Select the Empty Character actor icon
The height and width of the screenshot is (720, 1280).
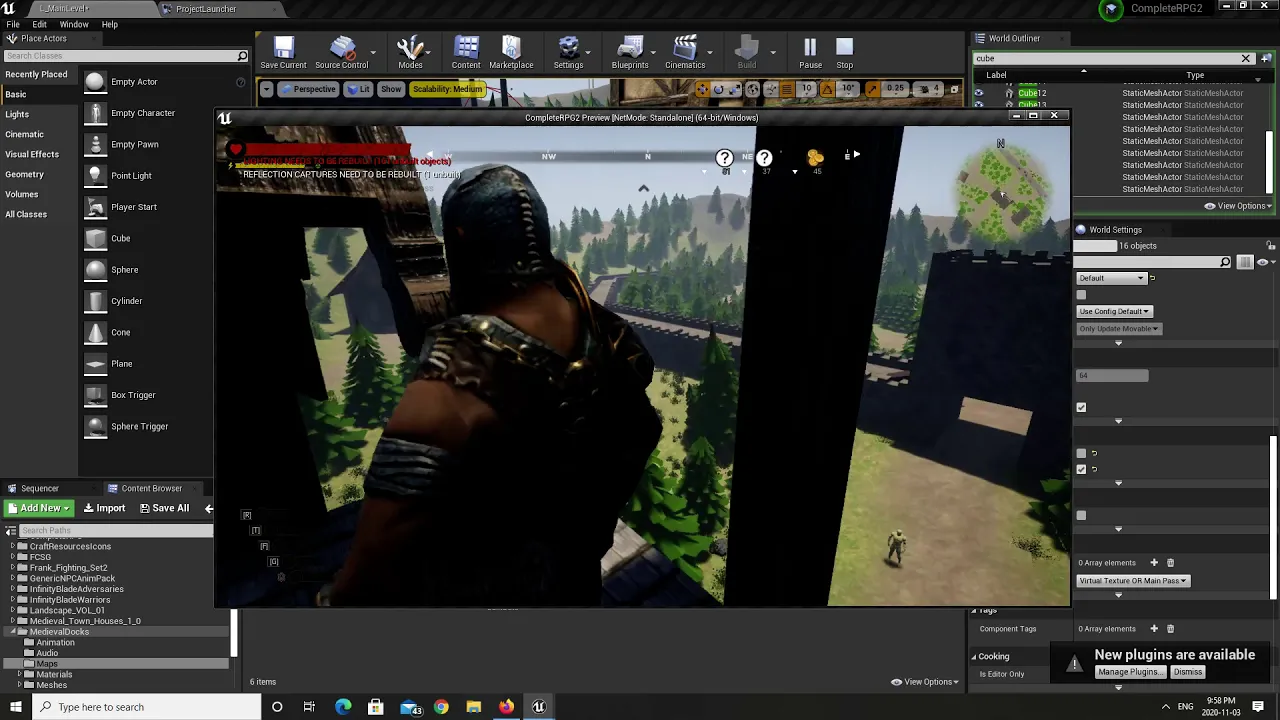click(95, 113)
